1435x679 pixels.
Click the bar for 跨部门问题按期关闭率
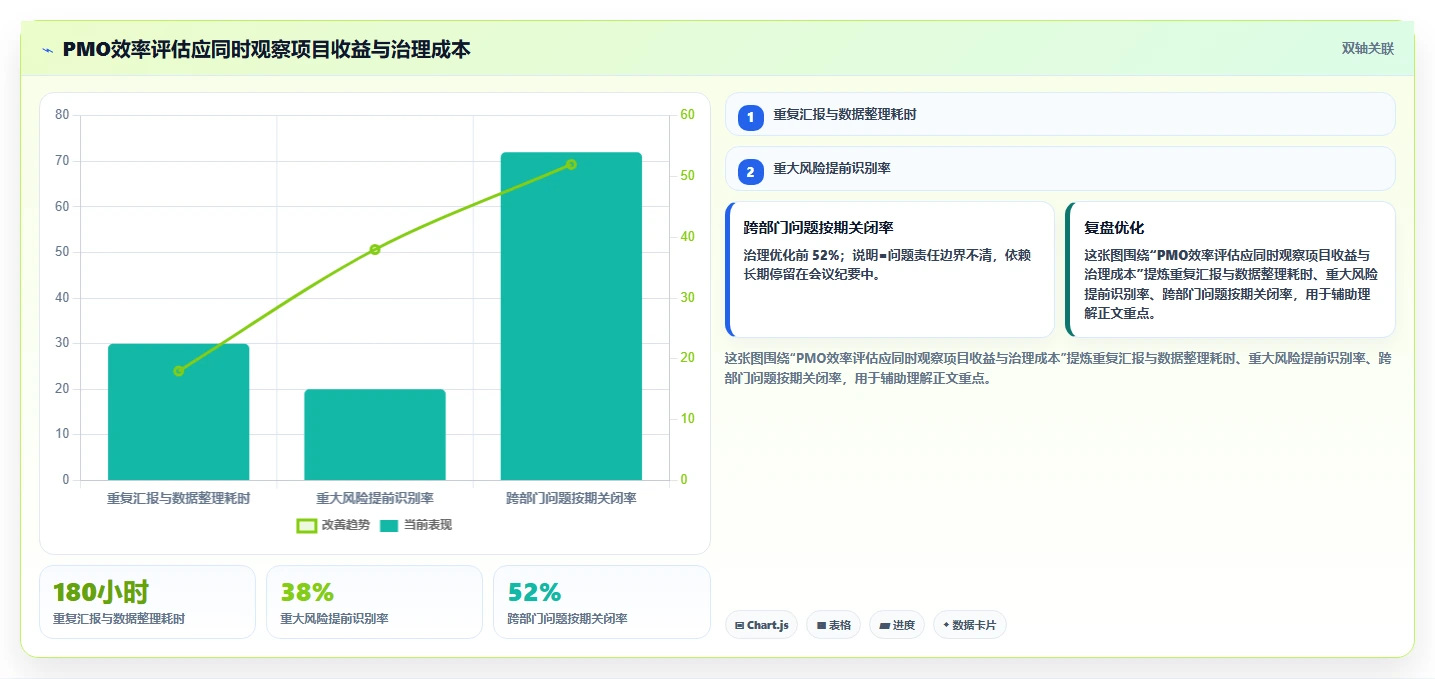[571, 316]
